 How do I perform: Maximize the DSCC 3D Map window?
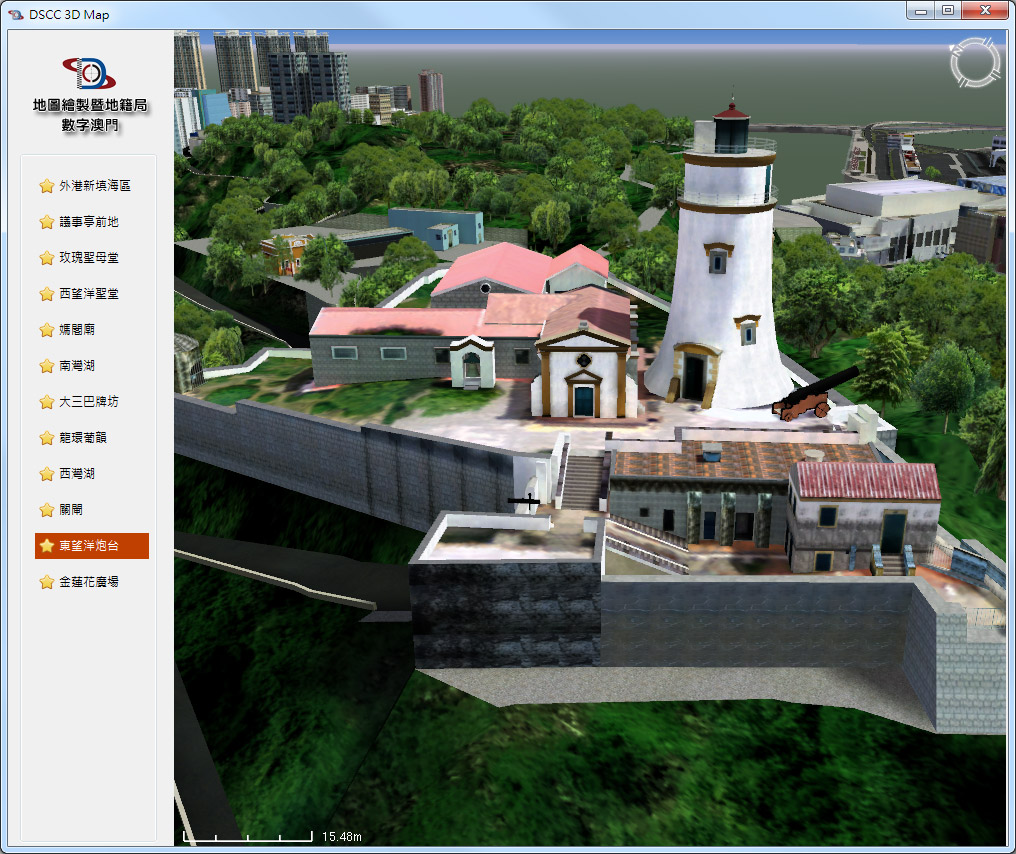pyautogui.click(x=947, y=11)
